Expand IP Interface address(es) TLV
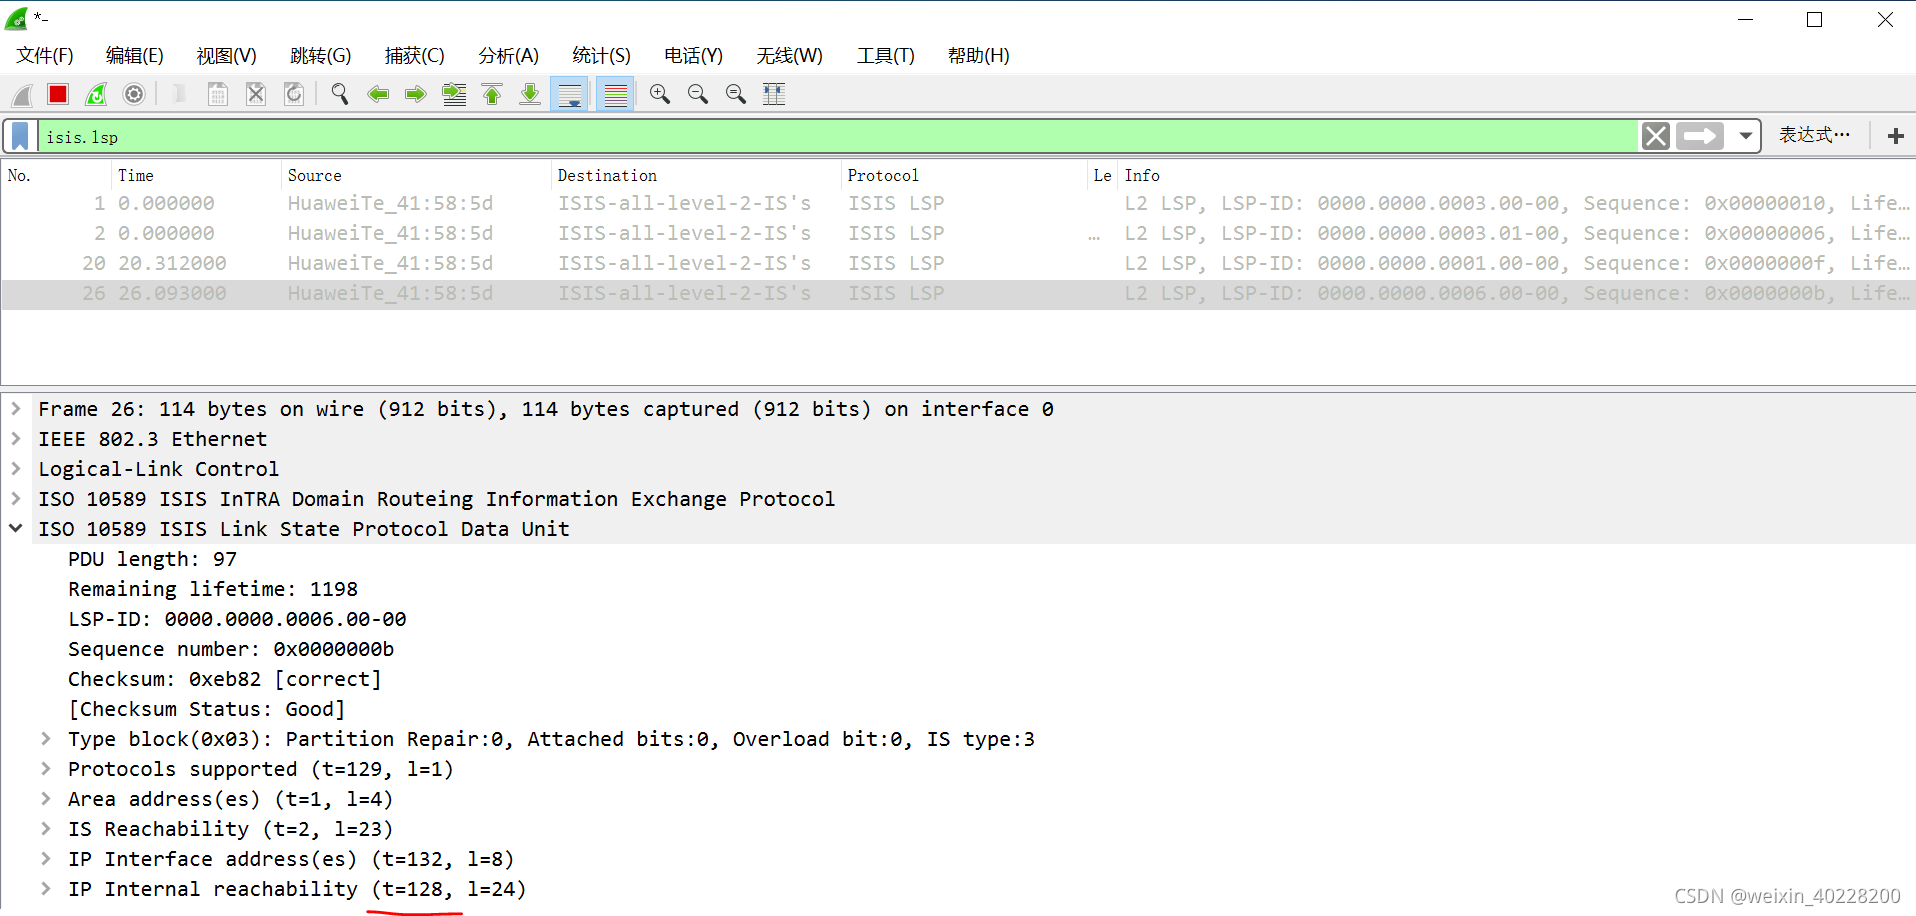 [46, 859]
